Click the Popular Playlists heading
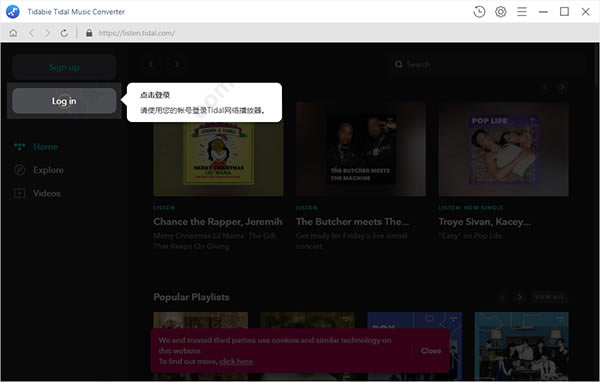This screenshot has width=600, height=382. [x=191, y=297]
